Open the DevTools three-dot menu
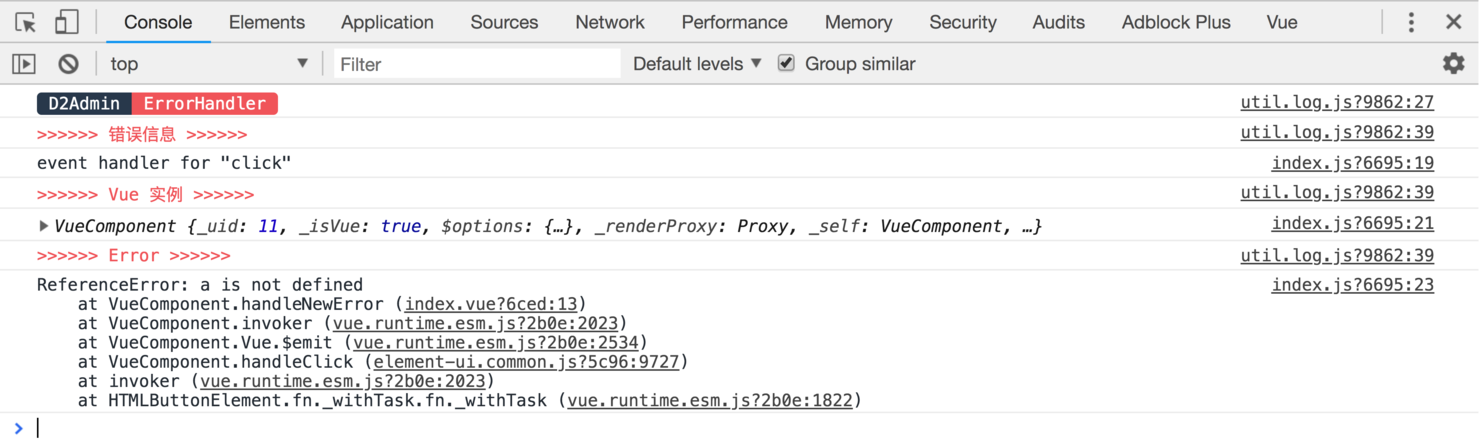1480x444 pixels. pyautogui.click(x=1411, y=22)
